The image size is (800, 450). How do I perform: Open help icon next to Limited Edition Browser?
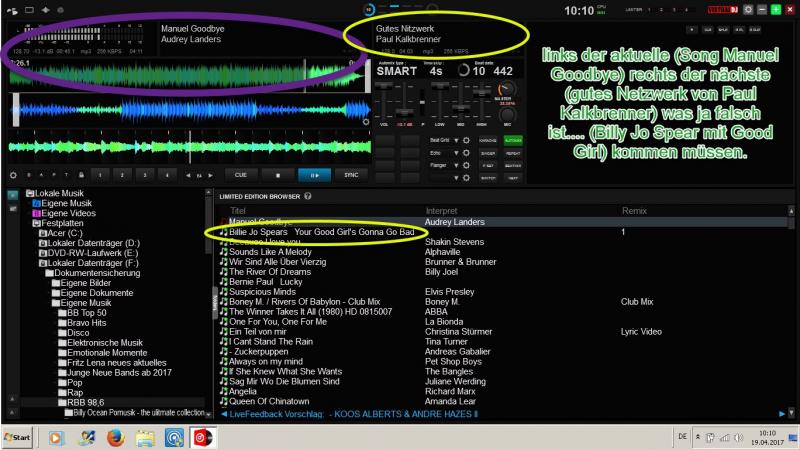[x=308, y=196]
